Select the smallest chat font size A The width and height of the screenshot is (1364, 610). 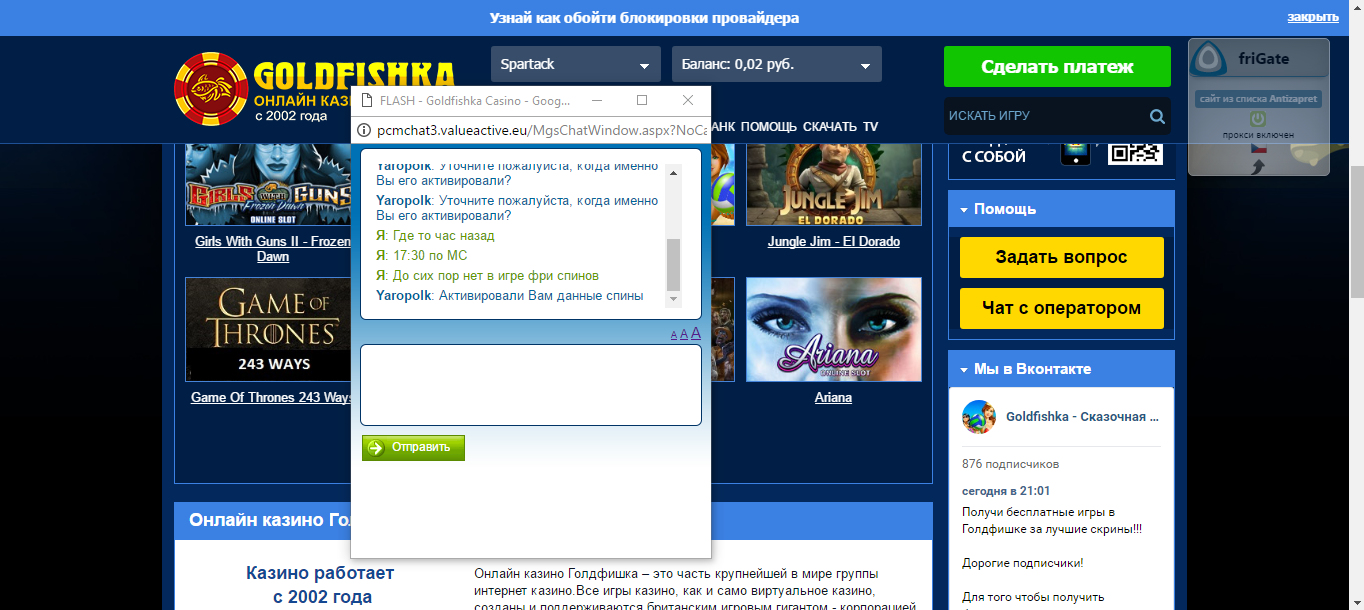(673, 336)
